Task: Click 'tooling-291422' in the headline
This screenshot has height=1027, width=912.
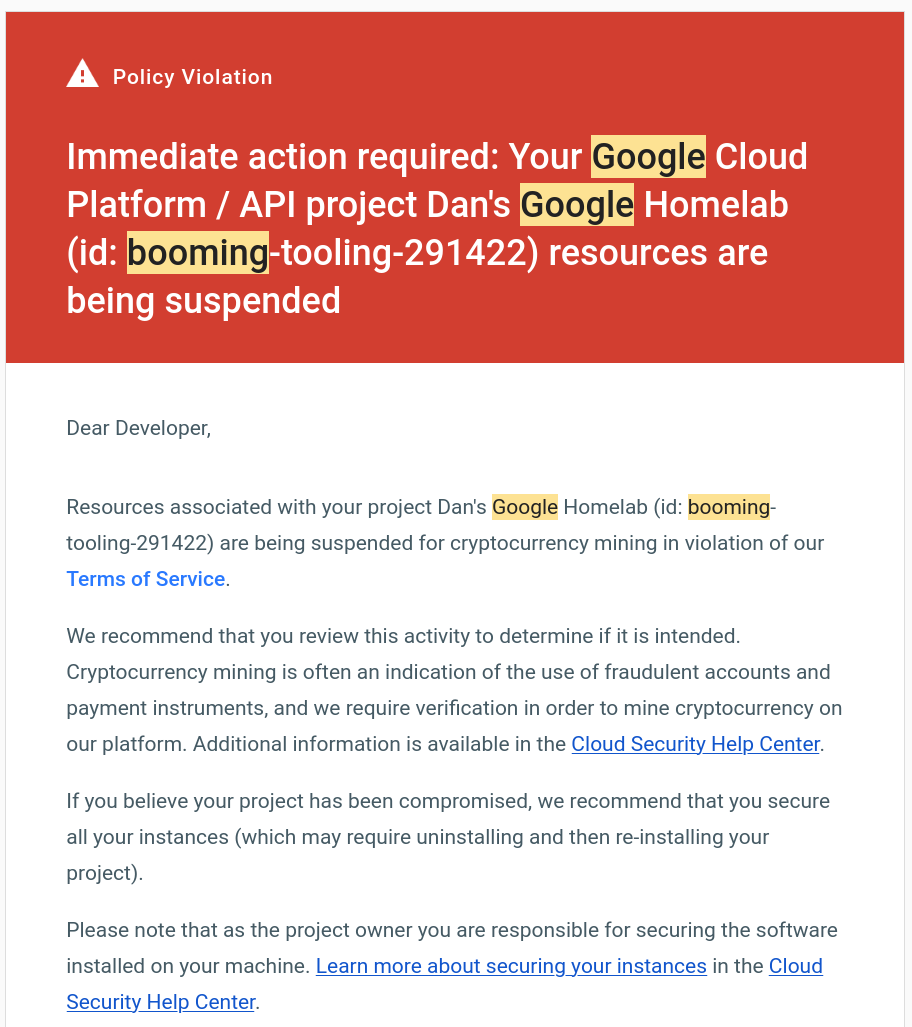Action: (x=404, y=253)
